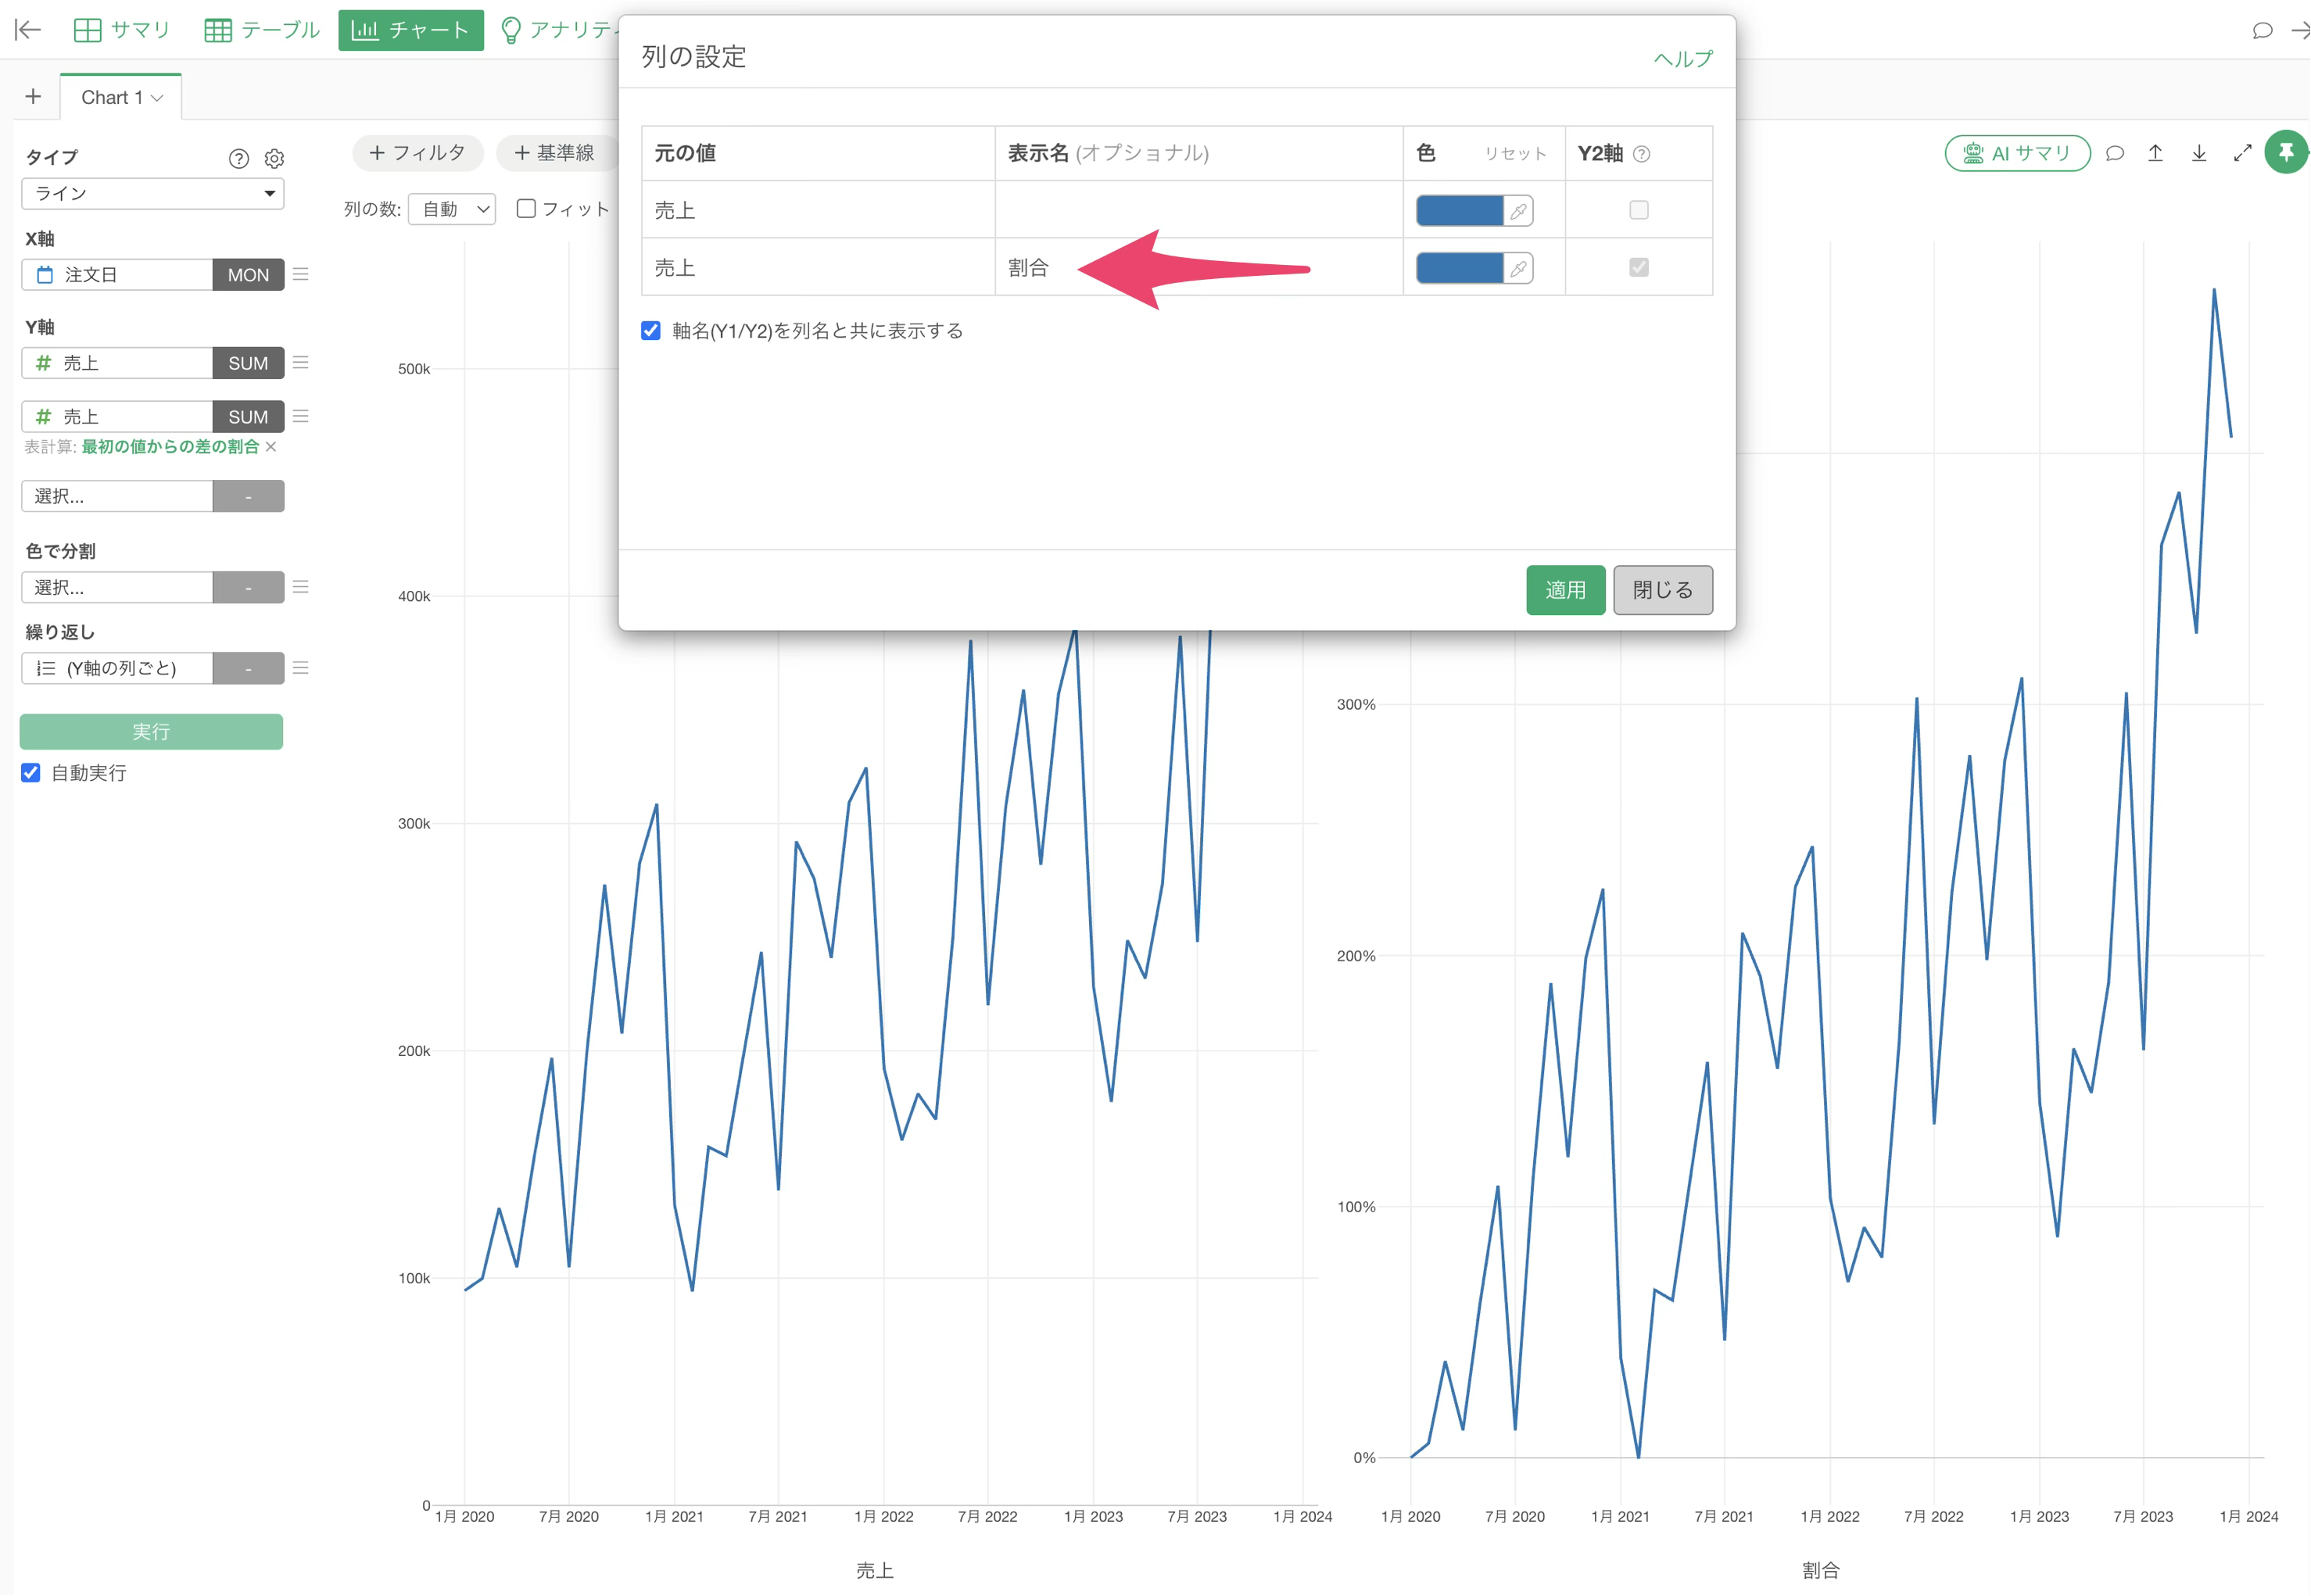
Task: Switch to the テーブル tab
Action: pos(262,30)
